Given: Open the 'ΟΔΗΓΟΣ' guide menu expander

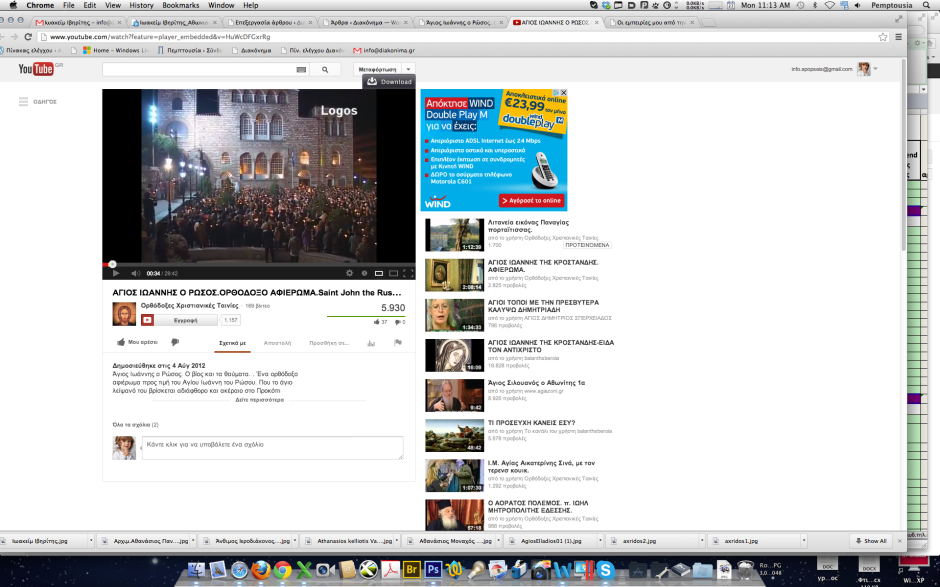Looking at the screenshot, I should pyautogui.click(x=24, y=102).
